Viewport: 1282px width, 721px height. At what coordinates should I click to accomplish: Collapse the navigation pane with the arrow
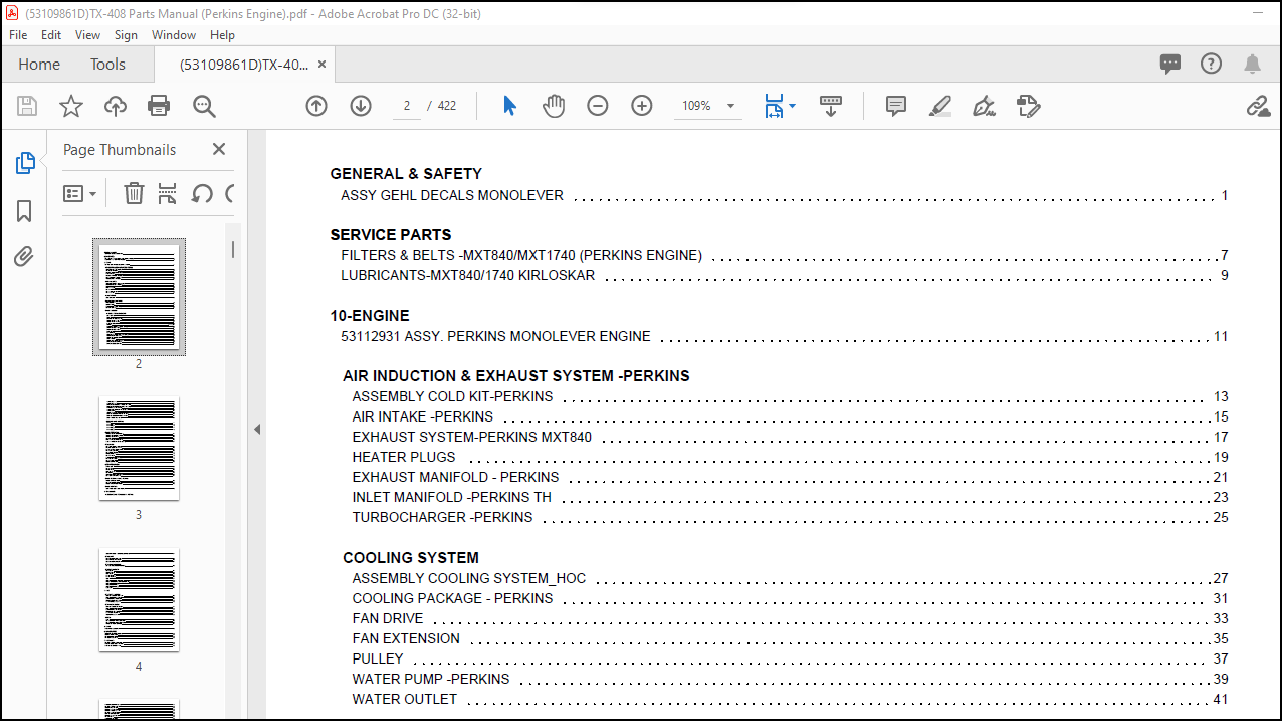(257, 429)
